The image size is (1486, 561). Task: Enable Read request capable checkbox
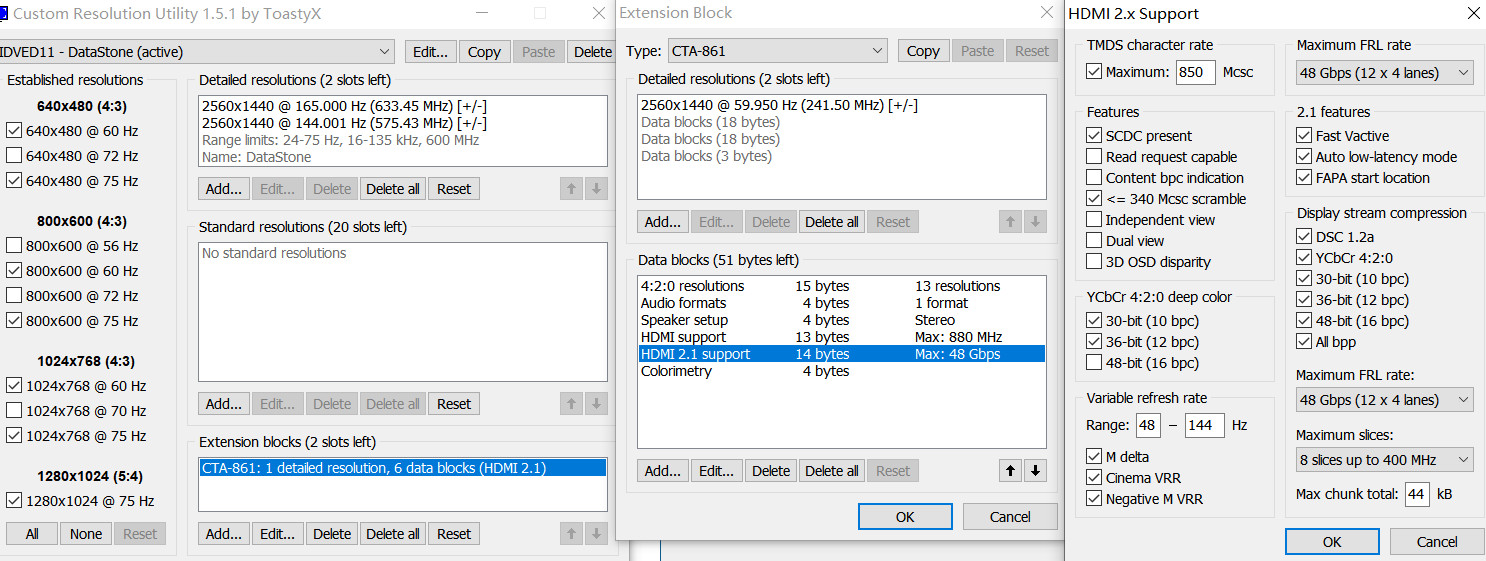pyautogui.click(x=1095, y=157)
